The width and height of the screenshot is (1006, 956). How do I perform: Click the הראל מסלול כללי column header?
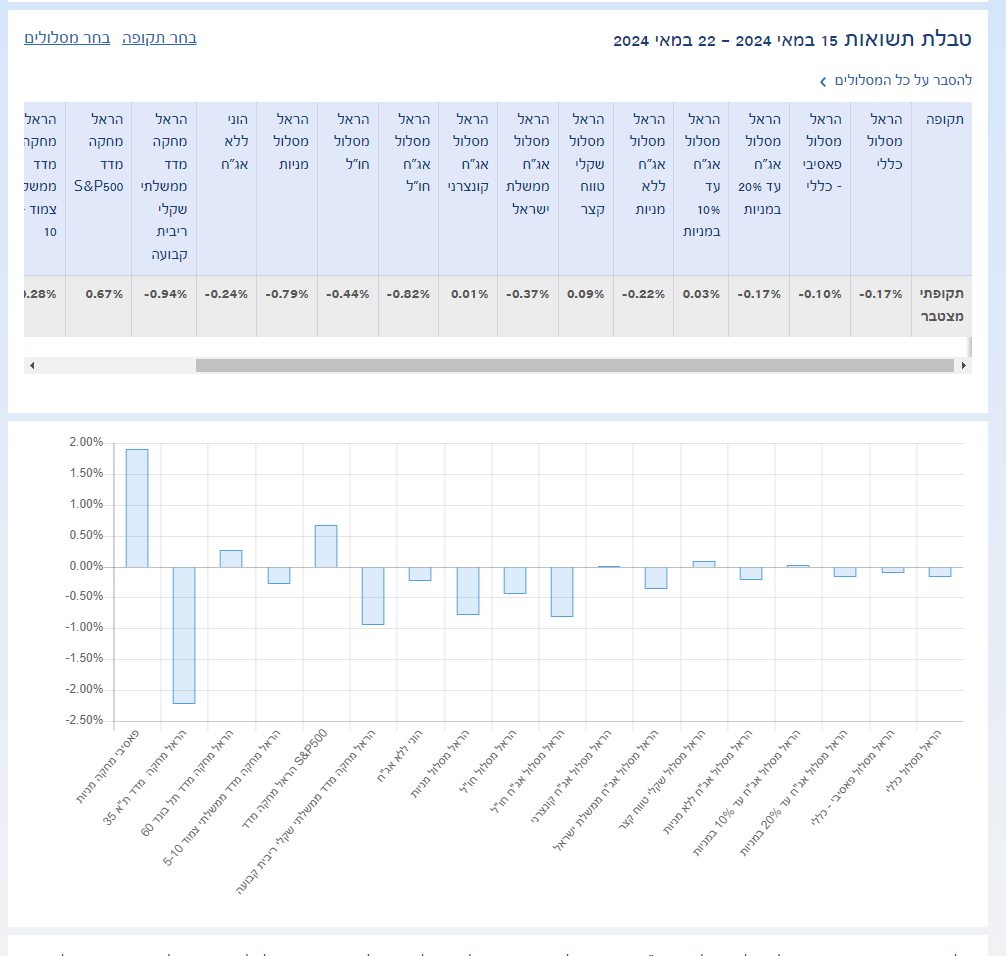click(x=881, y=189)
